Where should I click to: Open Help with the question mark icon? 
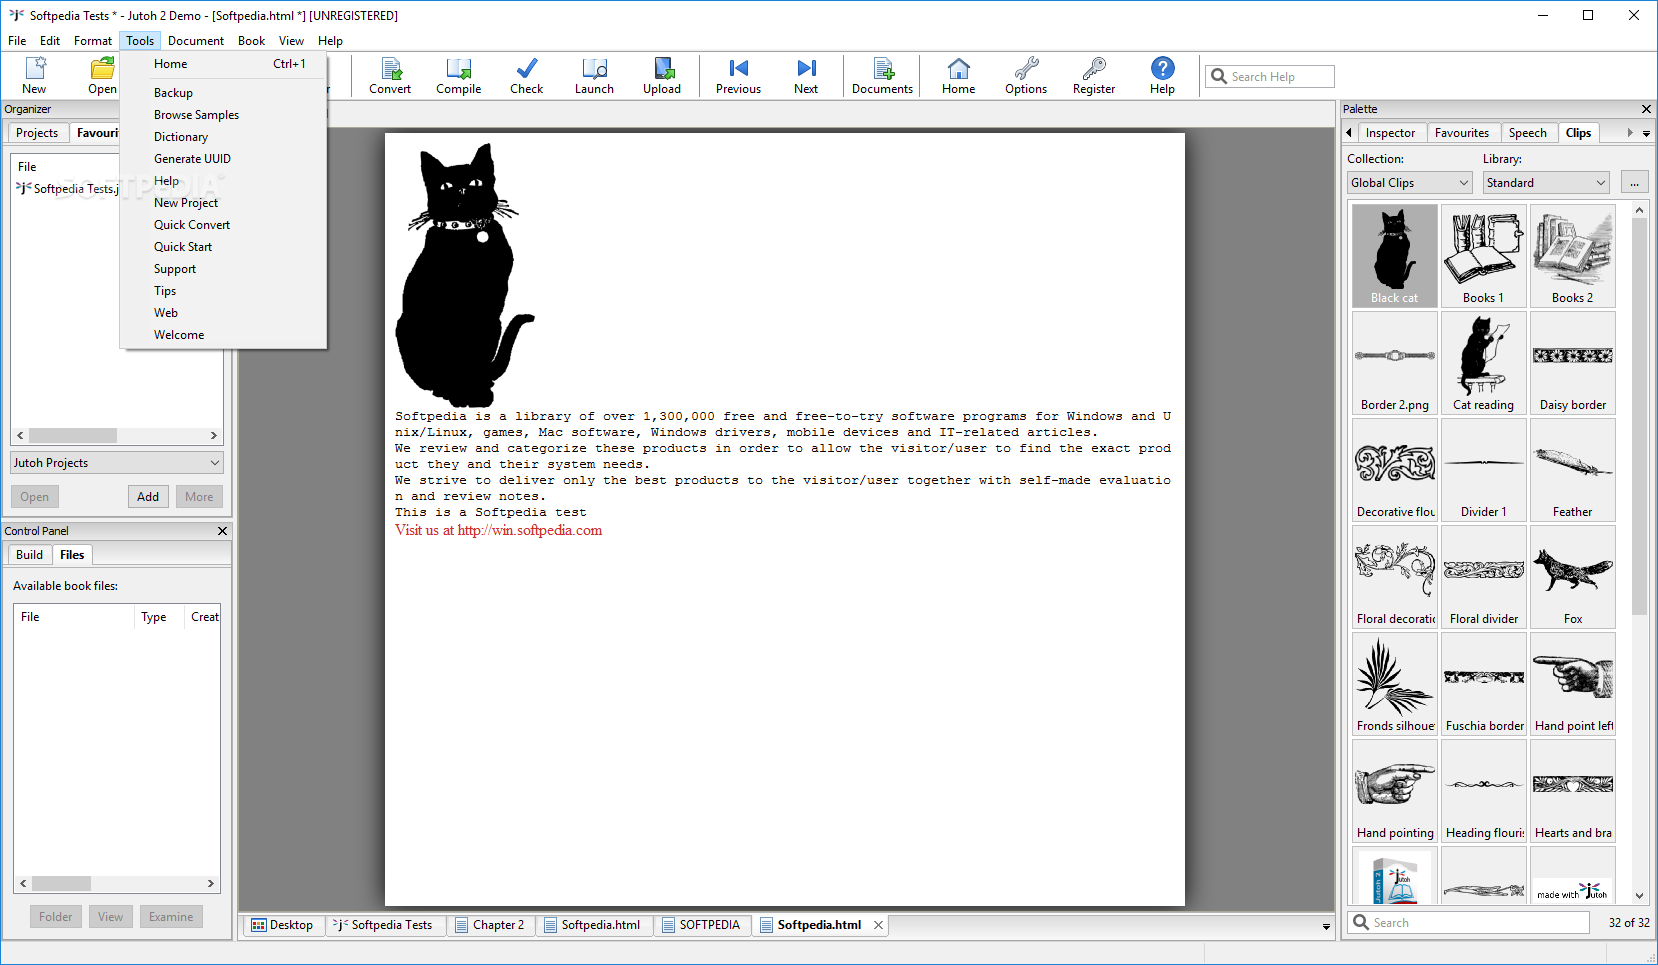point(1162,76)
